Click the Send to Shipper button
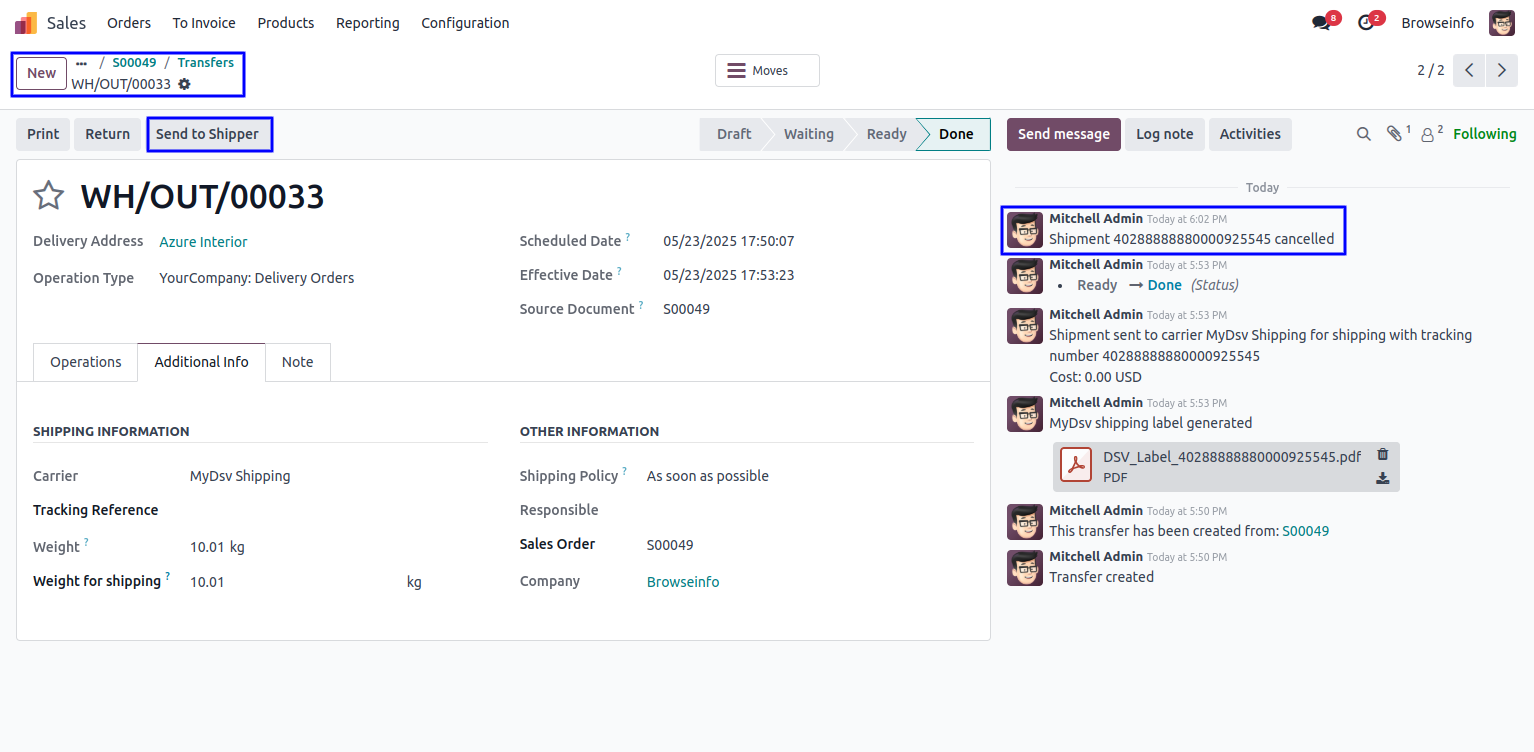This screenshot has width=1534, height=752. 207,134
